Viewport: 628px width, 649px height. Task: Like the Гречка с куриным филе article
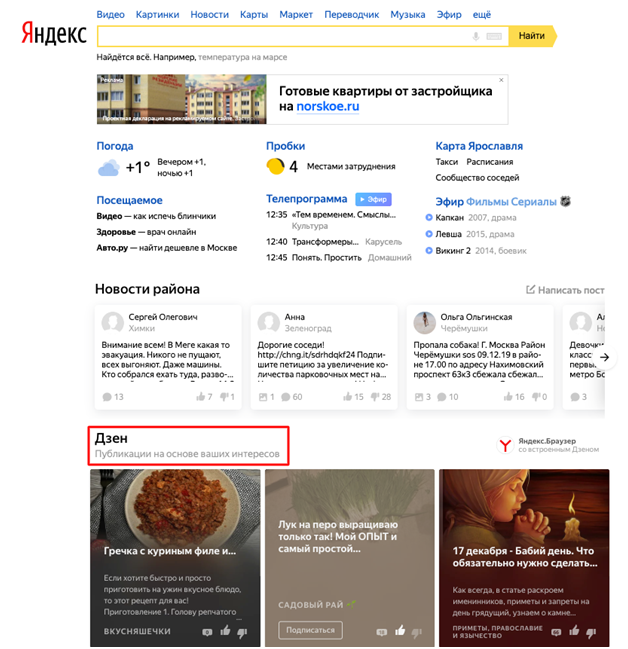click(x=225, y=631)
